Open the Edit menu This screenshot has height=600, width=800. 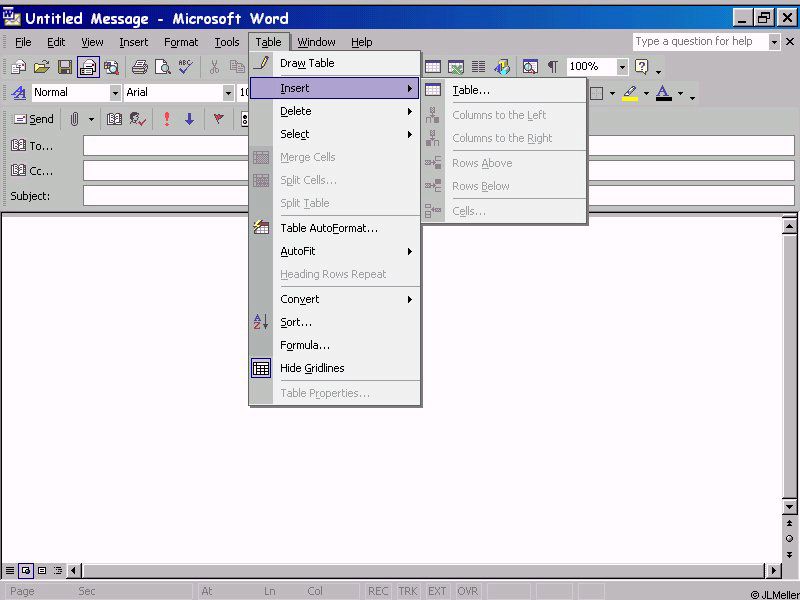tap(56, 42)
